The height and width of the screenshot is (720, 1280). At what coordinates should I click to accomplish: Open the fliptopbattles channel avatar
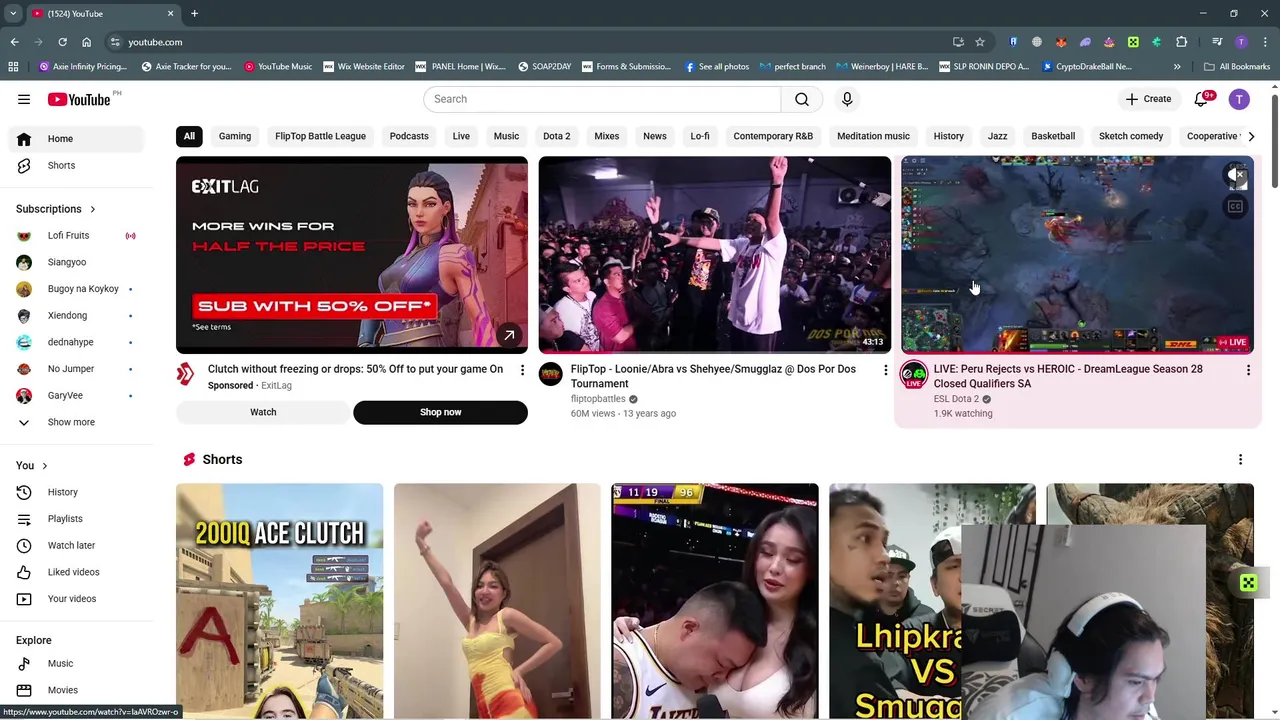click(x=550, y=374)
